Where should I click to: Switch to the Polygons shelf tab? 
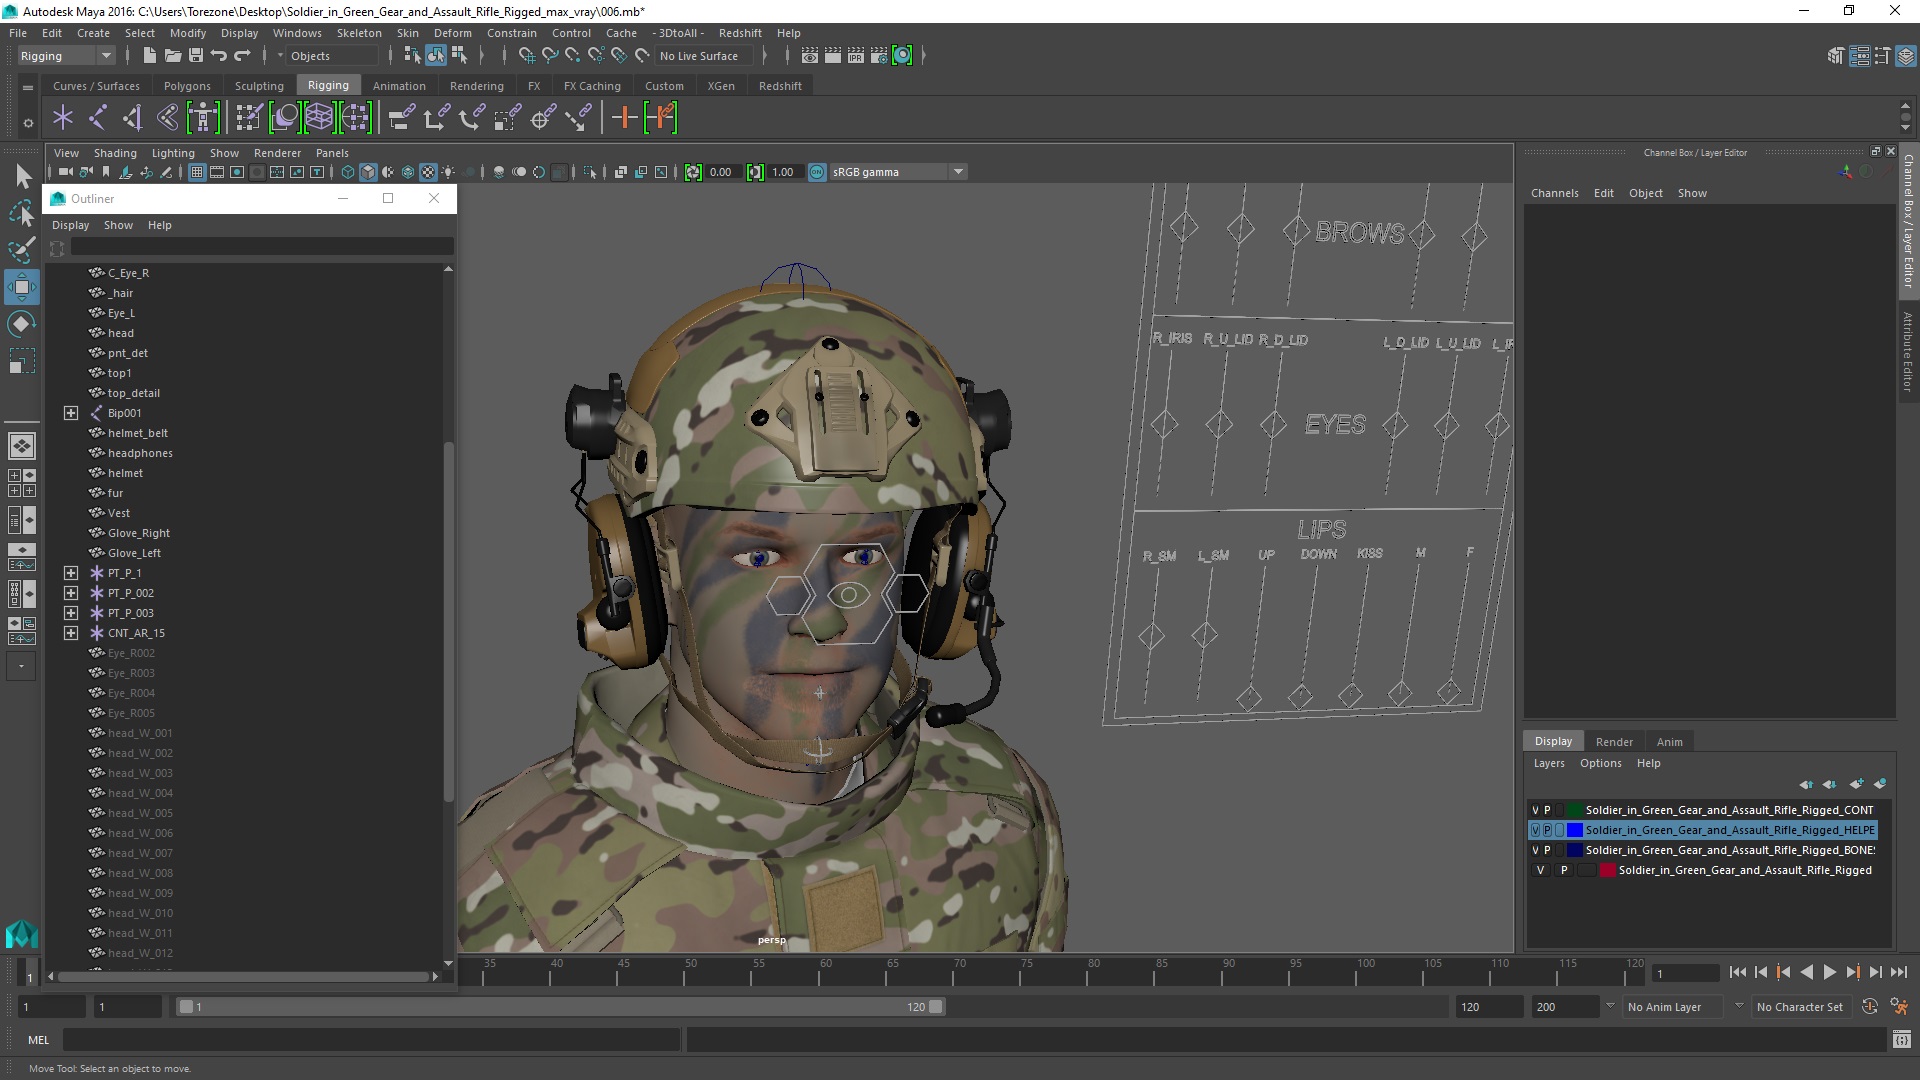(x=187, y=86)
